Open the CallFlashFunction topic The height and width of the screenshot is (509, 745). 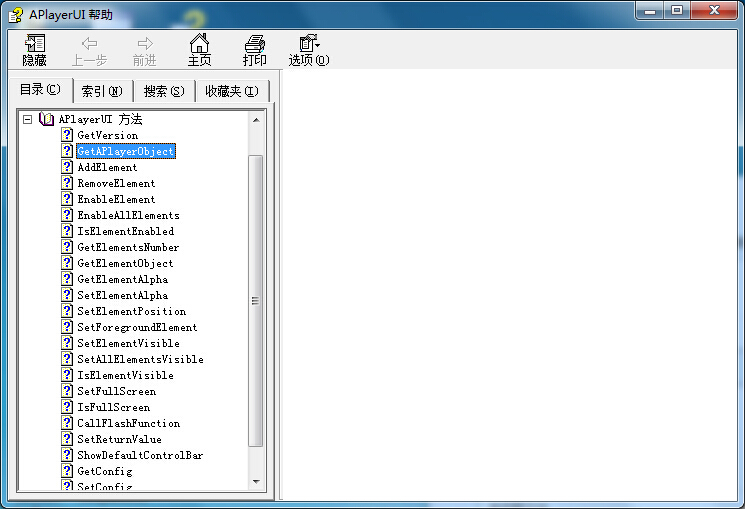[129, 423]
